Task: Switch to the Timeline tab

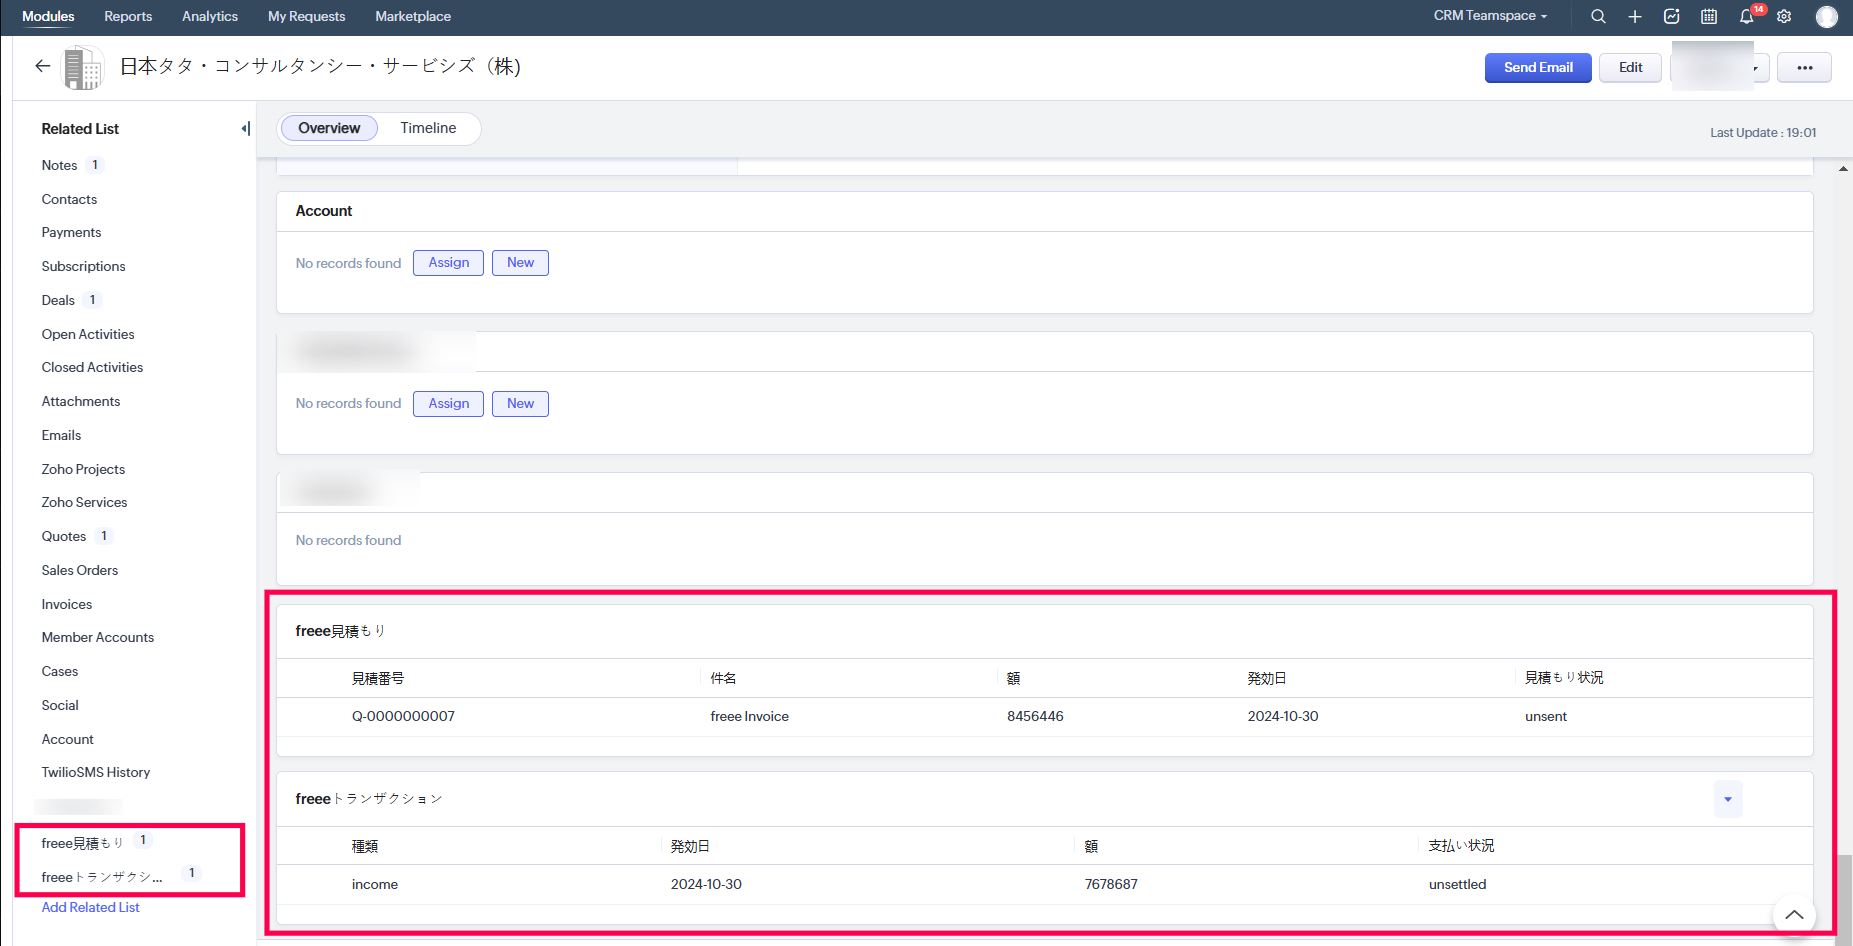Action: (x=428, y=128)
